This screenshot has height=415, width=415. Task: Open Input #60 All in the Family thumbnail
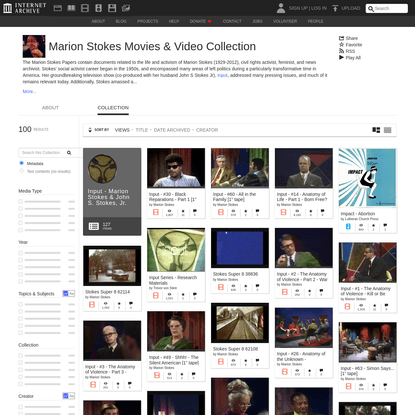240,168
